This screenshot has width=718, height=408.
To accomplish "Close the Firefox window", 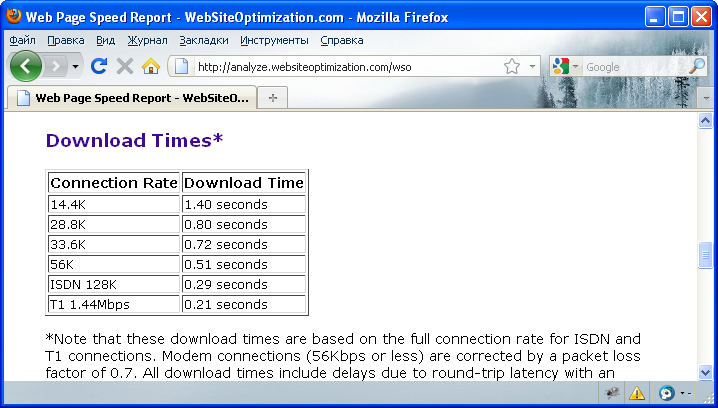I will click(x=701, y=17).
